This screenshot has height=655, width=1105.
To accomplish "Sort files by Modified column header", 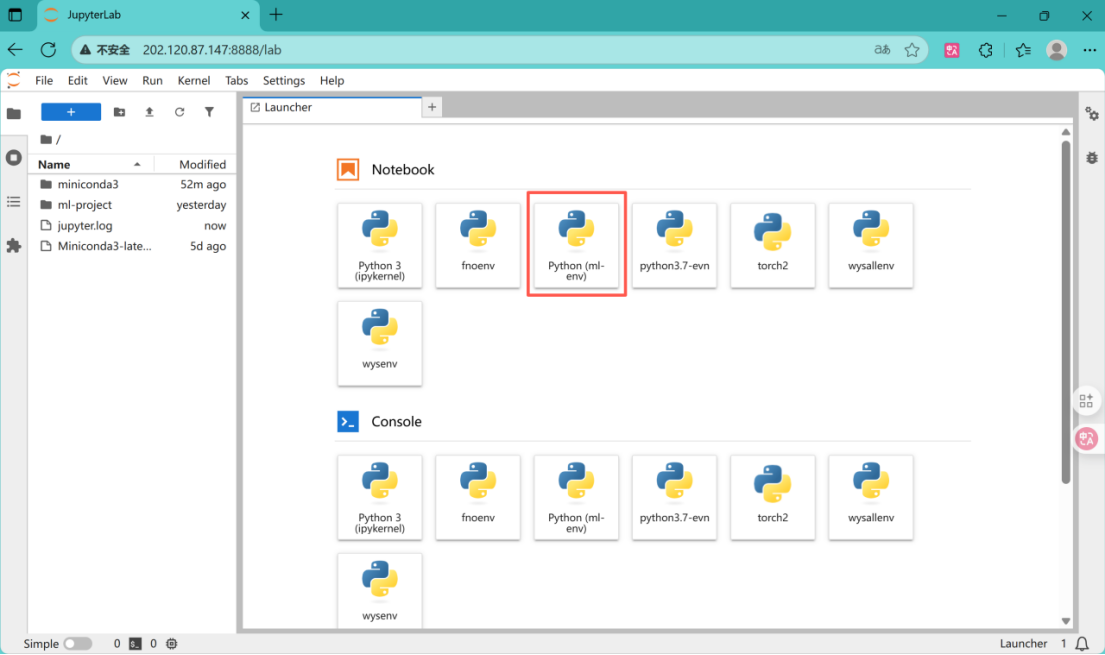I will (x=202, y=164).
